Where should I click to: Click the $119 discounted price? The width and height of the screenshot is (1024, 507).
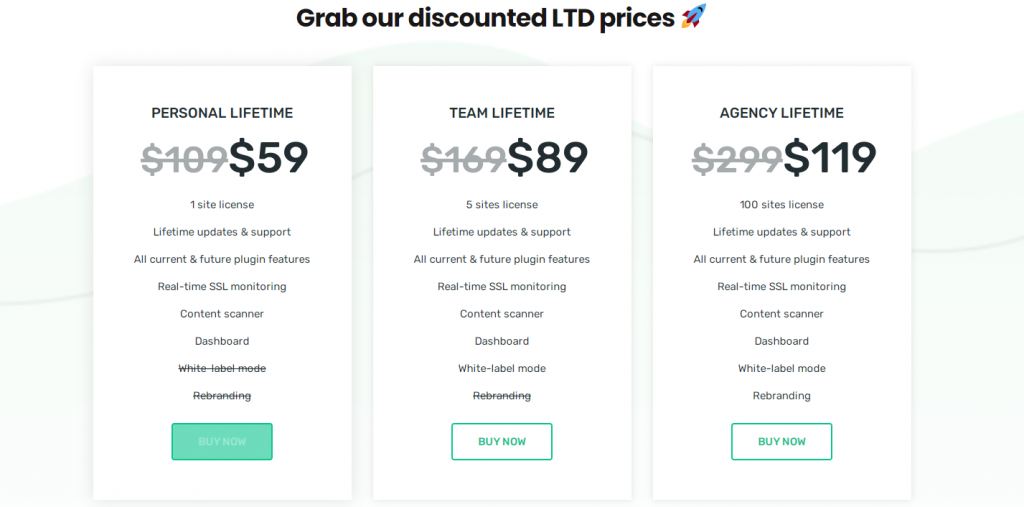coord(830,157)
